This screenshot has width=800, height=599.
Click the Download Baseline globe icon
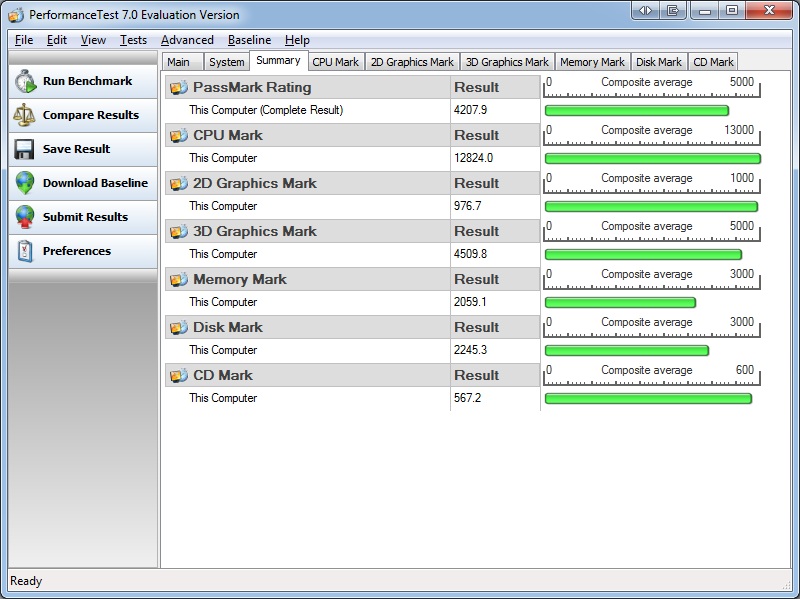[26, 184]
